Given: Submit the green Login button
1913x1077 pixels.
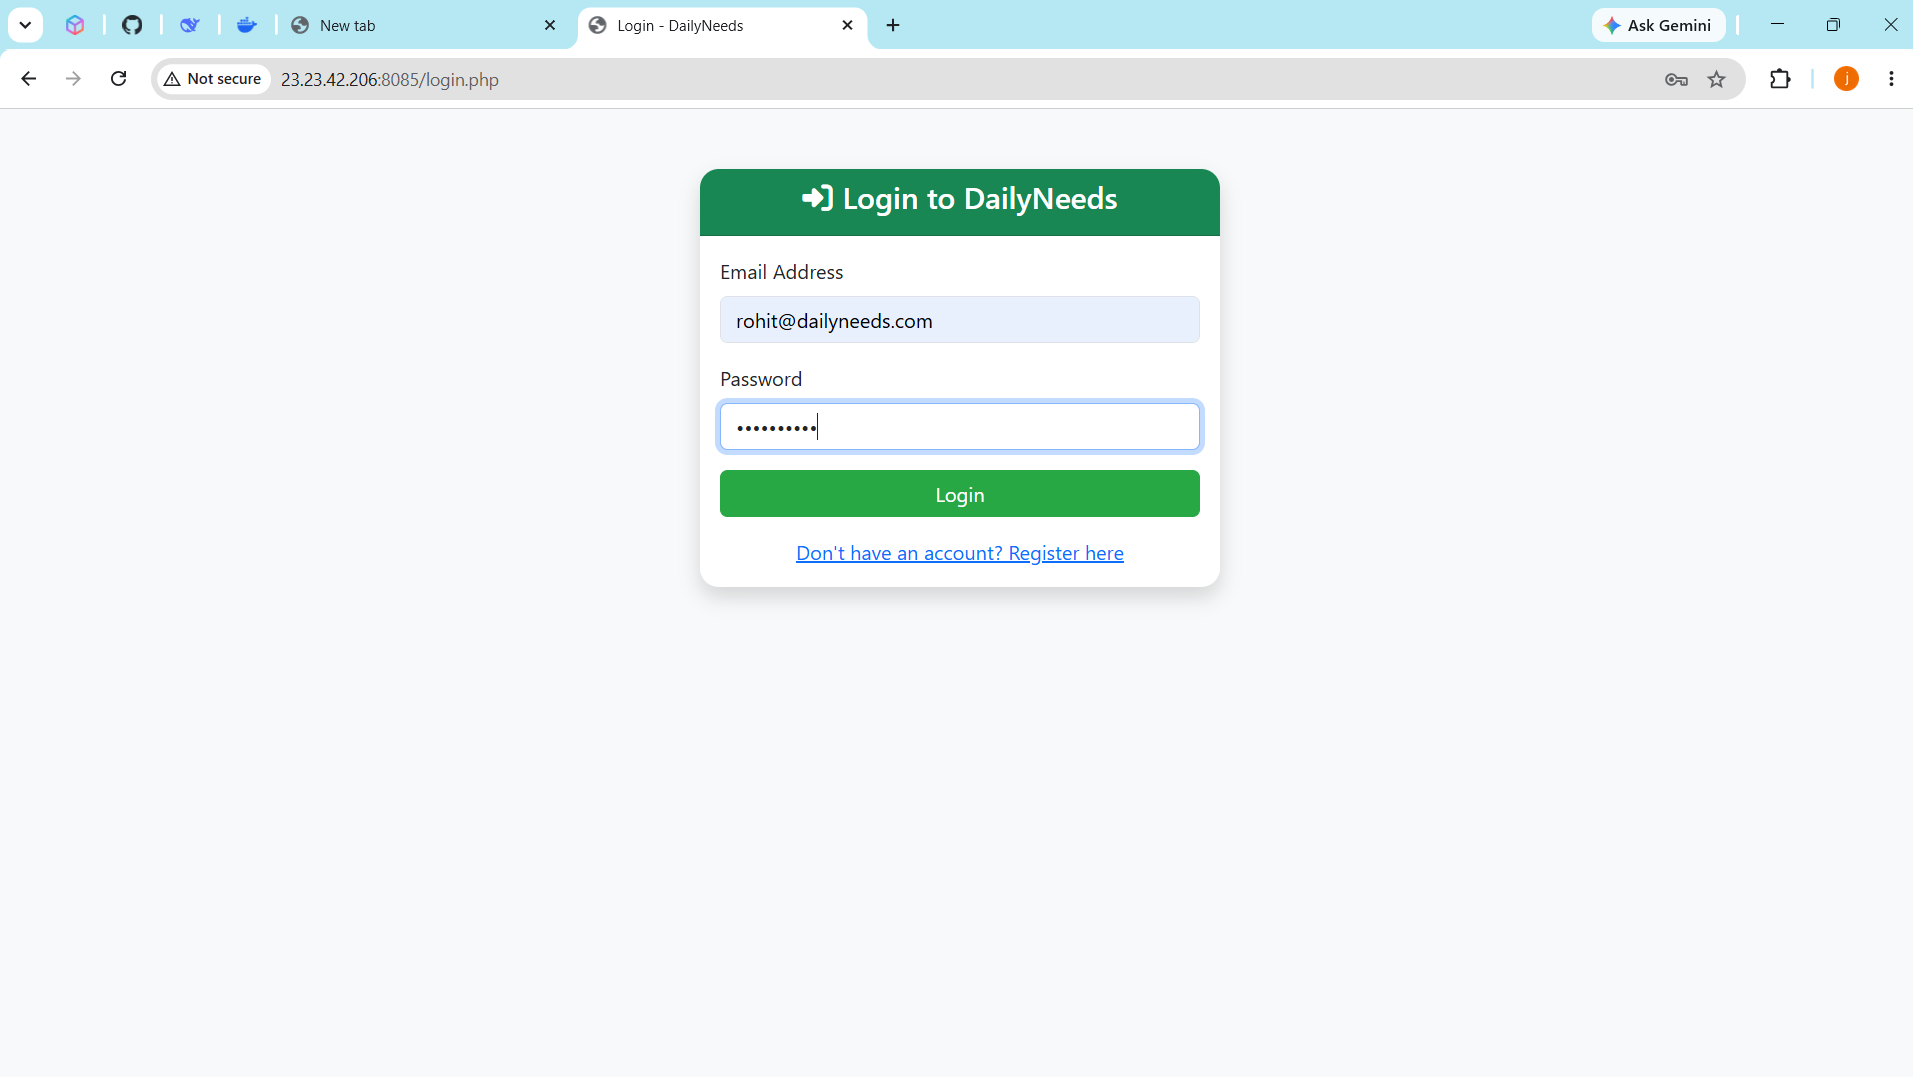Looking at the screenshot, I should coord(960,494).
